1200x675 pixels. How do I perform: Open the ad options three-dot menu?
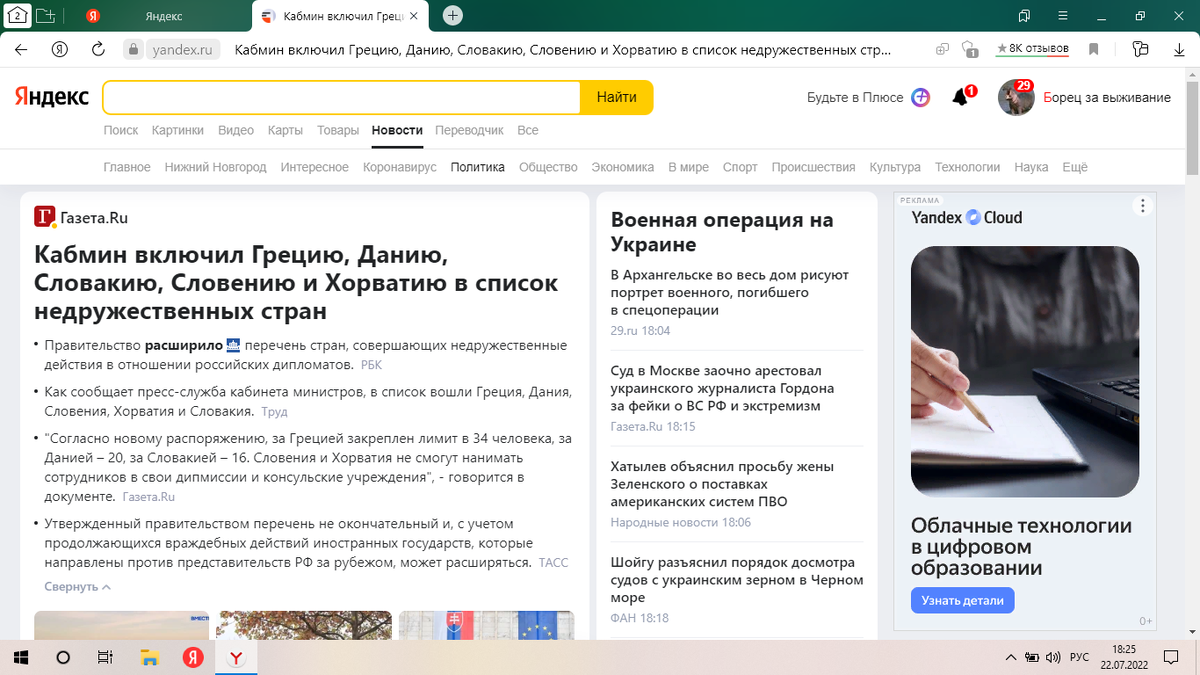(x=1142, y=206)
